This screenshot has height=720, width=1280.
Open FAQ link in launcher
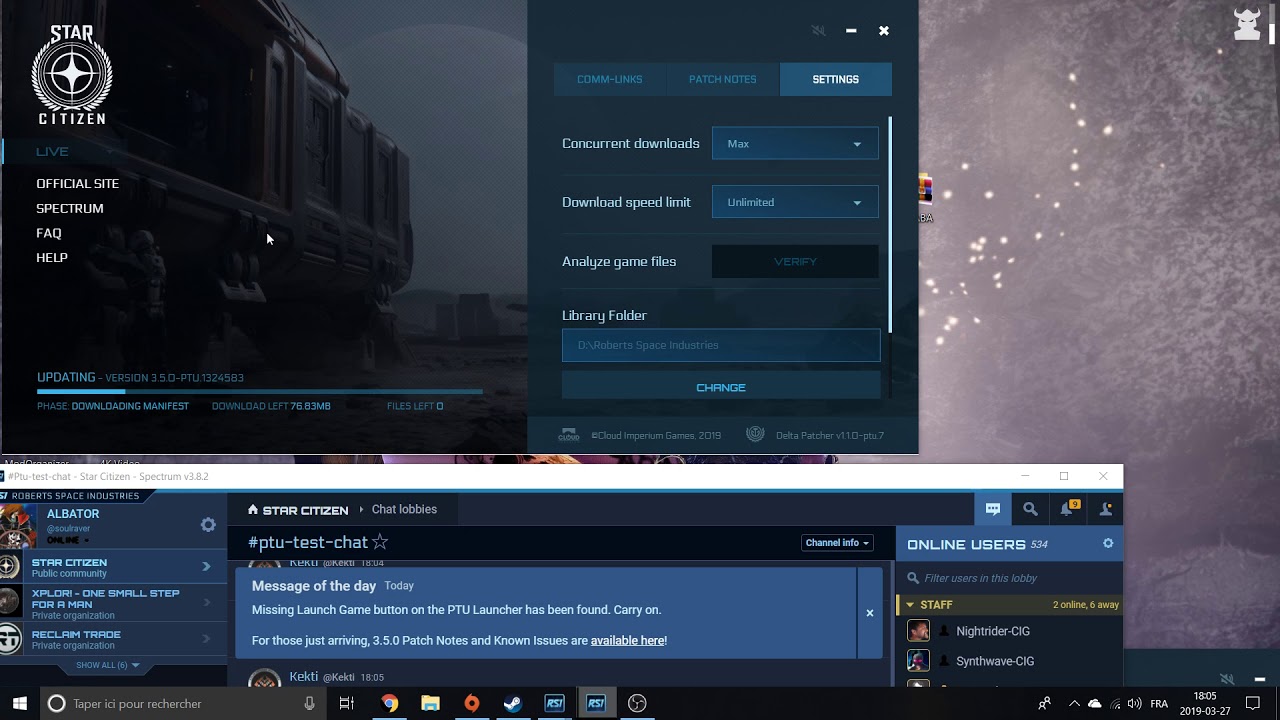click(x=48, y=233)
